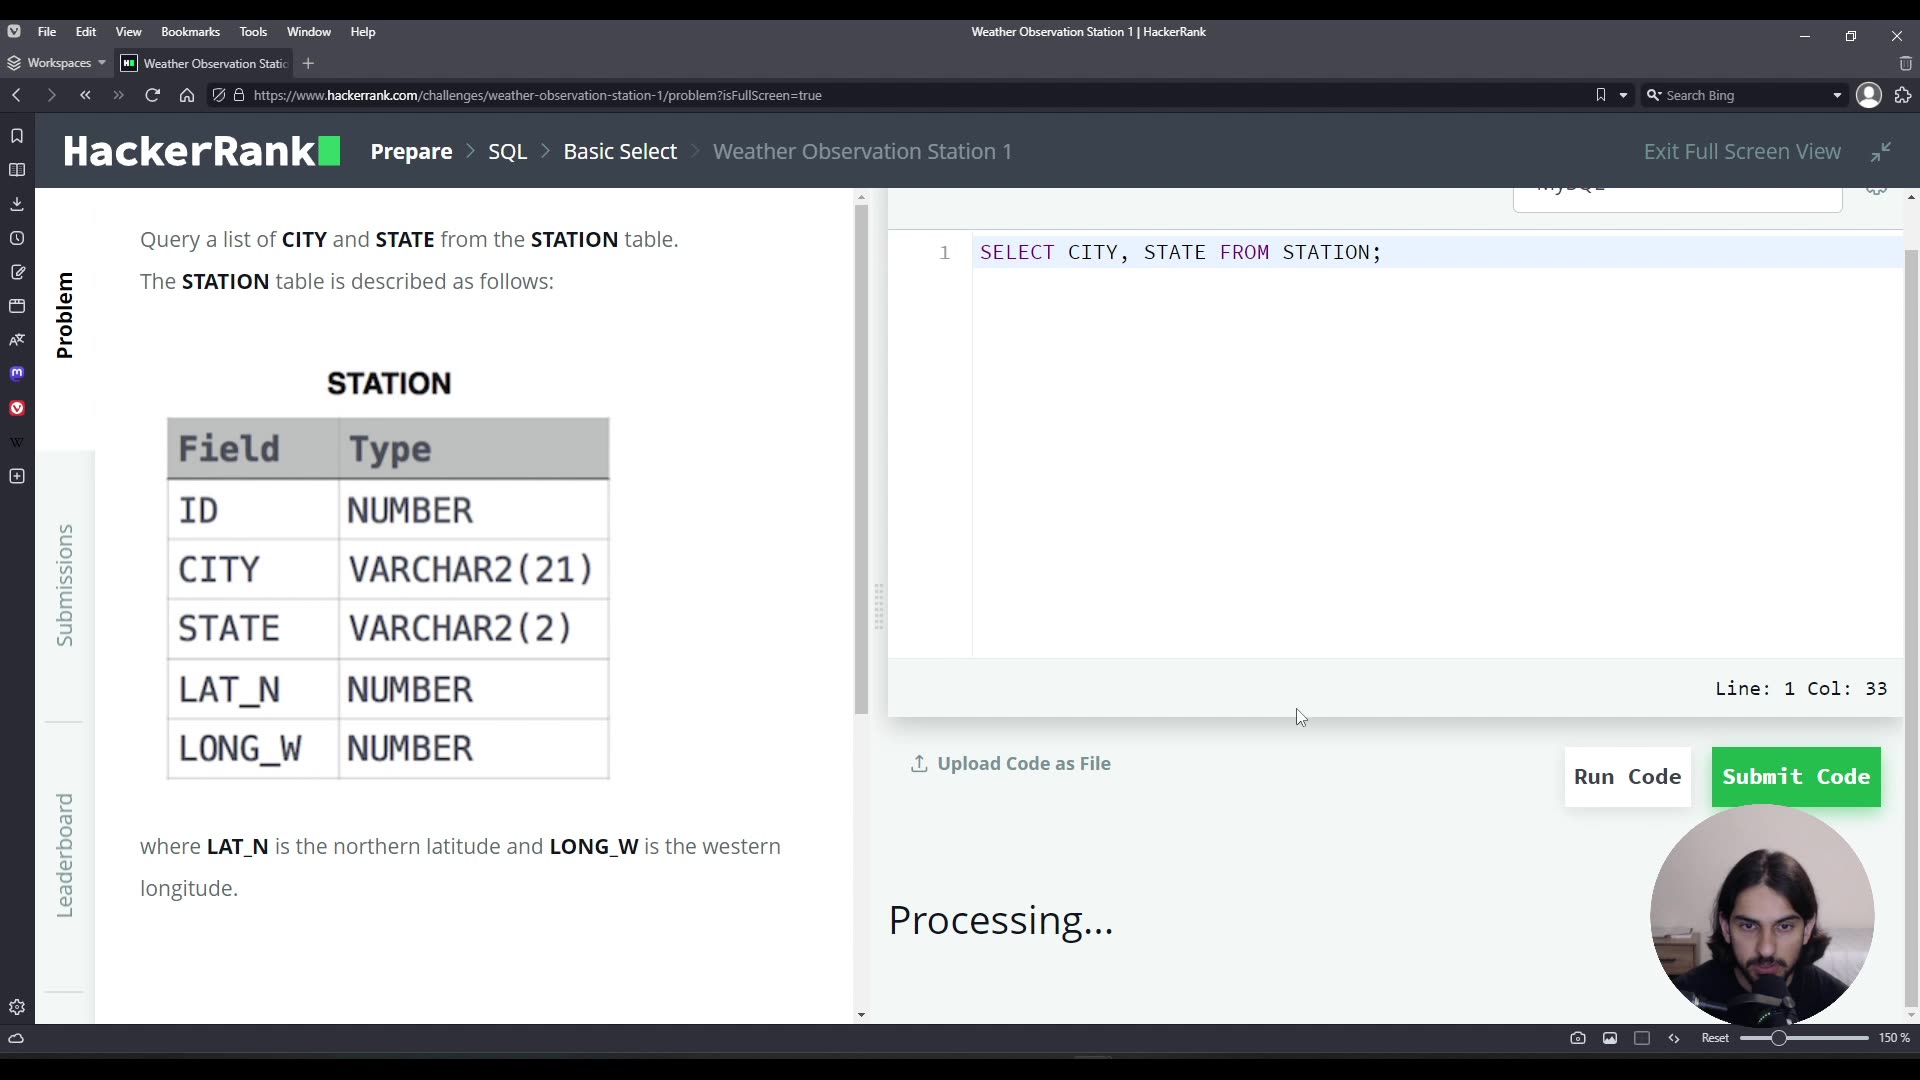Open browser Settings from the sidebar gear
The width and height of the screenshot is (1920, 1080).
point(16,1007)
